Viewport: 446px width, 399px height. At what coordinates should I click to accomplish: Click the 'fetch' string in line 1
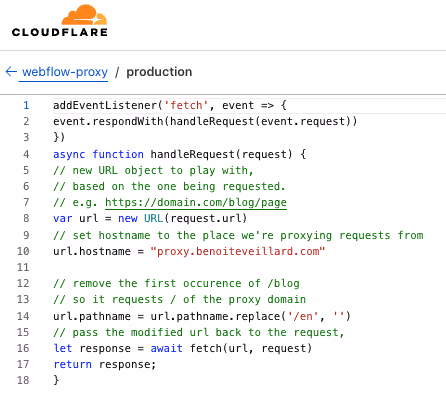[x=186, y=105]
